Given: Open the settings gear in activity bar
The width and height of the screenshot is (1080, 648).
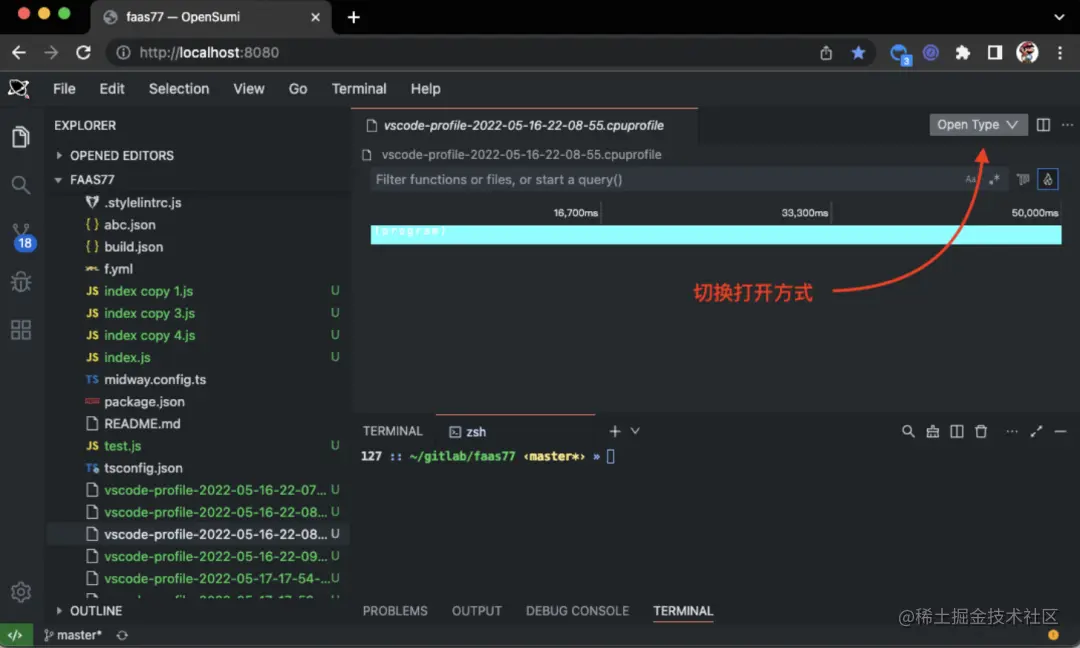Looking at the screenshot, I should (x=21, y=592).
